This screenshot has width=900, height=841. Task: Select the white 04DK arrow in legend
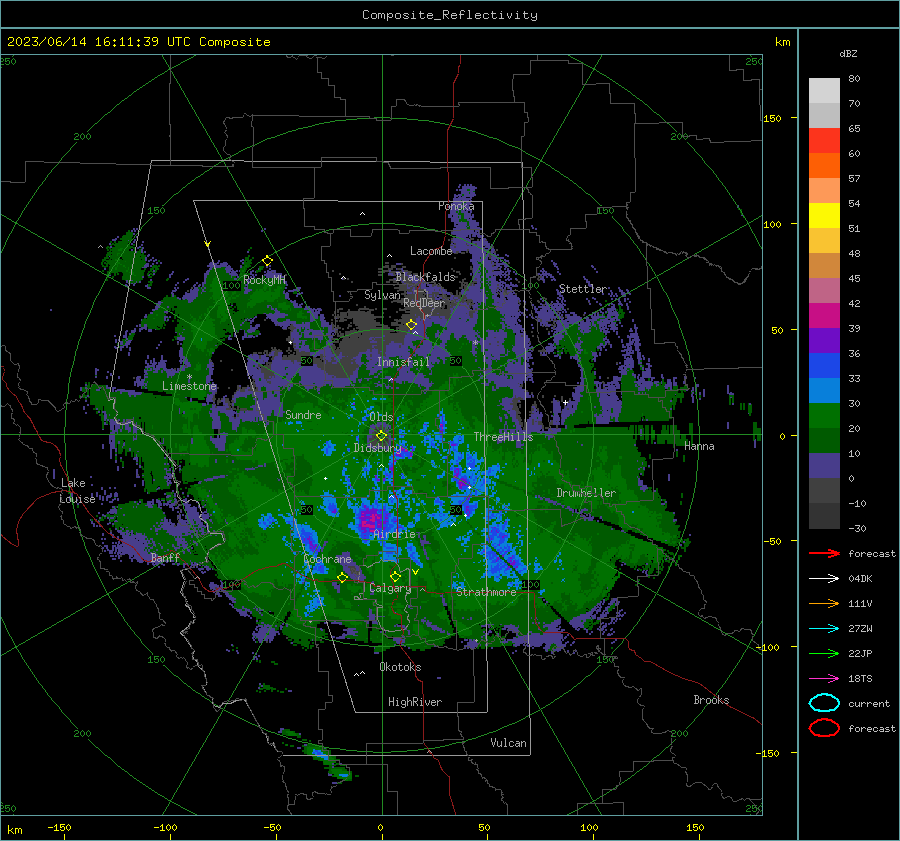[824, 579]
